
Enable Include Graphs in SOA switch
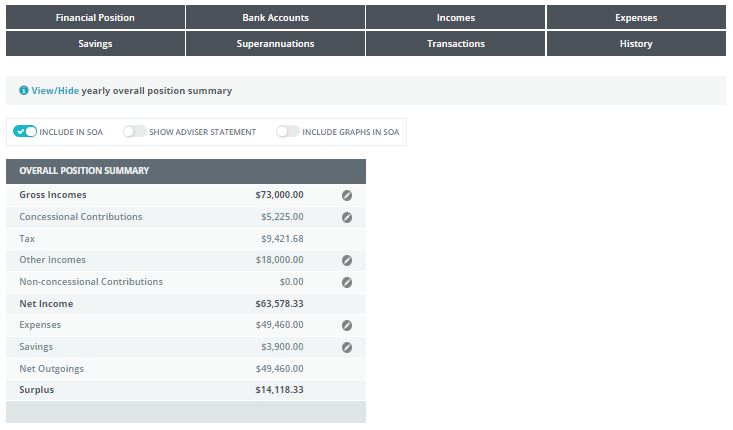[x=287, y=131]
